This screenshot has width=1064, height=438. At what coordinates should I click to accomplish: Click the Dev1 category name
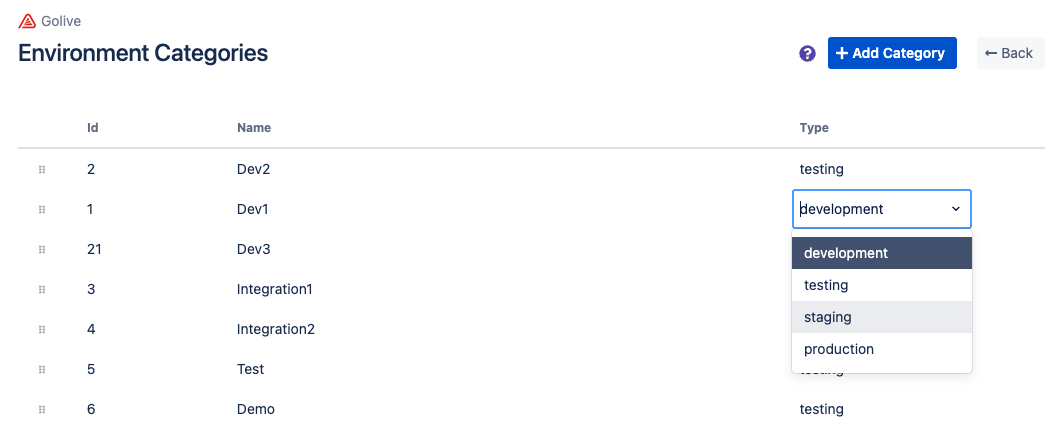click(x=253, y=210)
